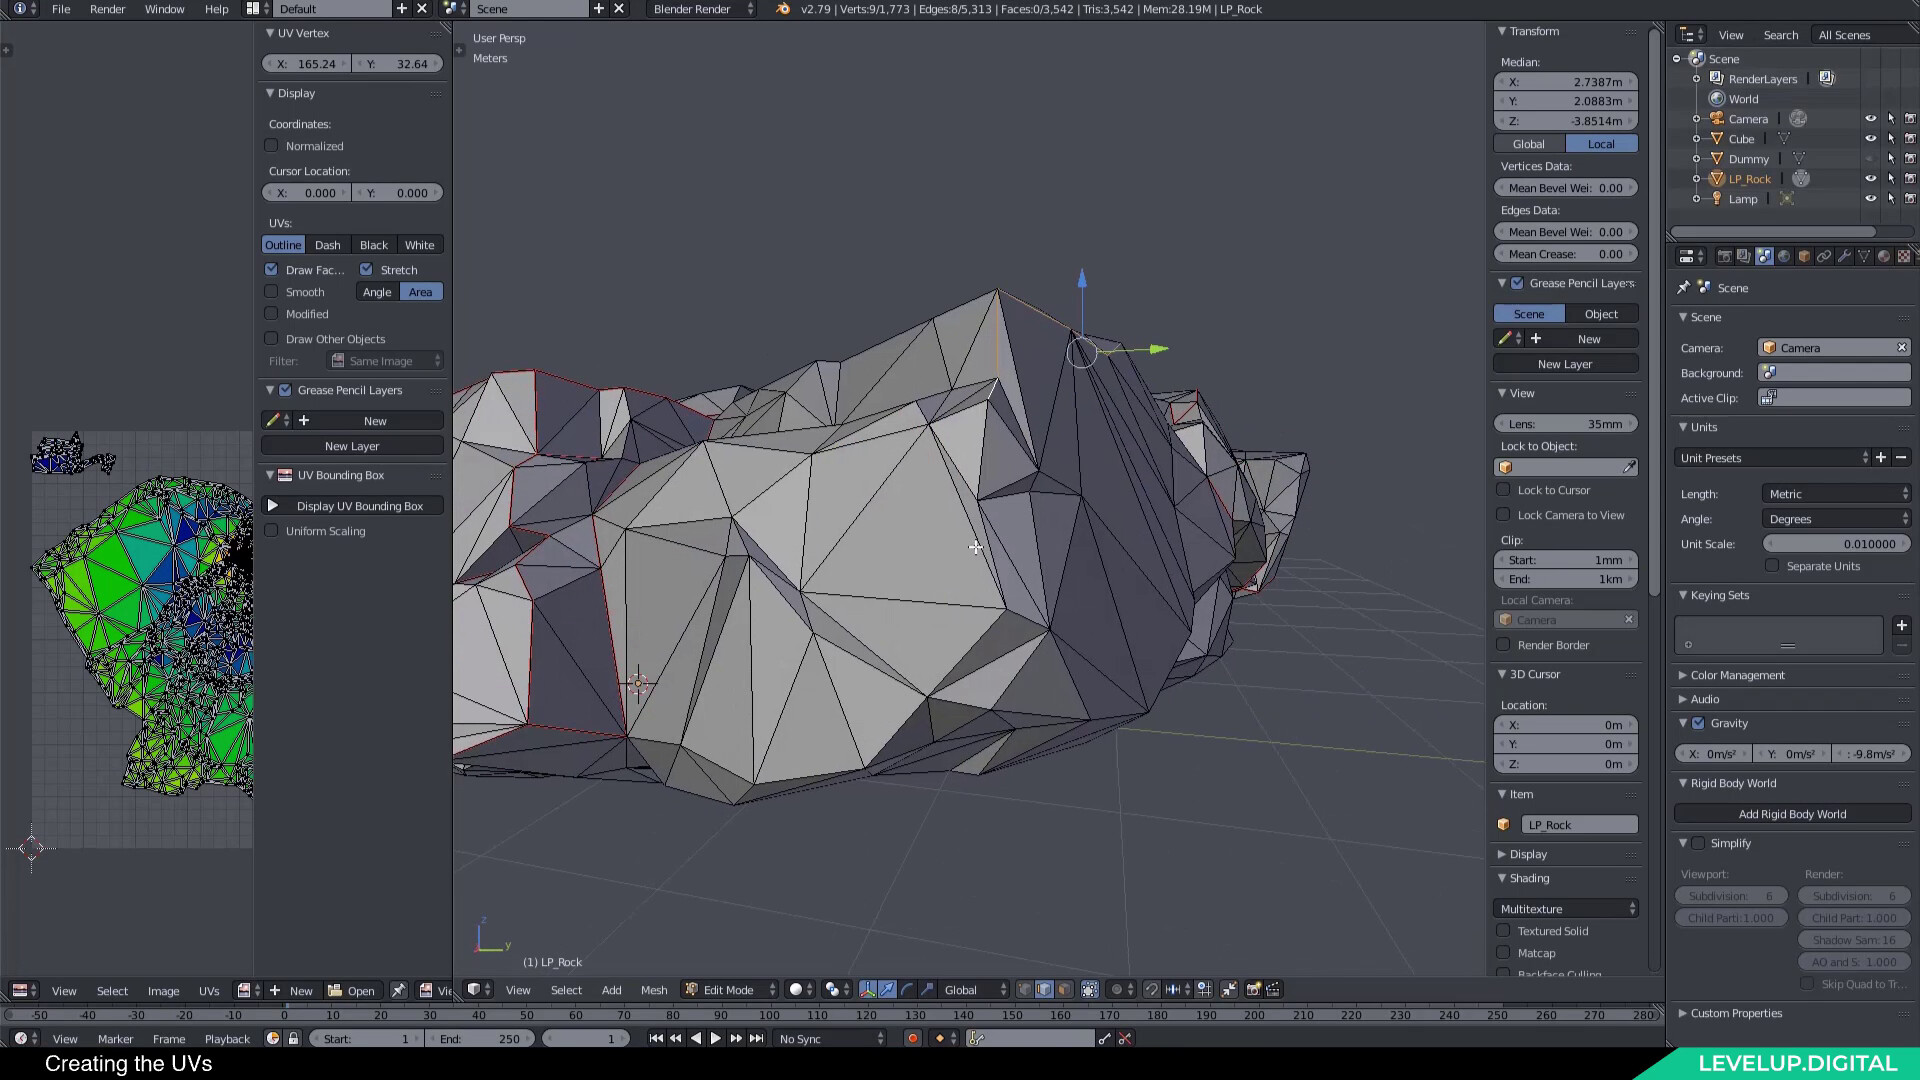Enable the Normalized coordinates checkbox

[x=272, y=146]
